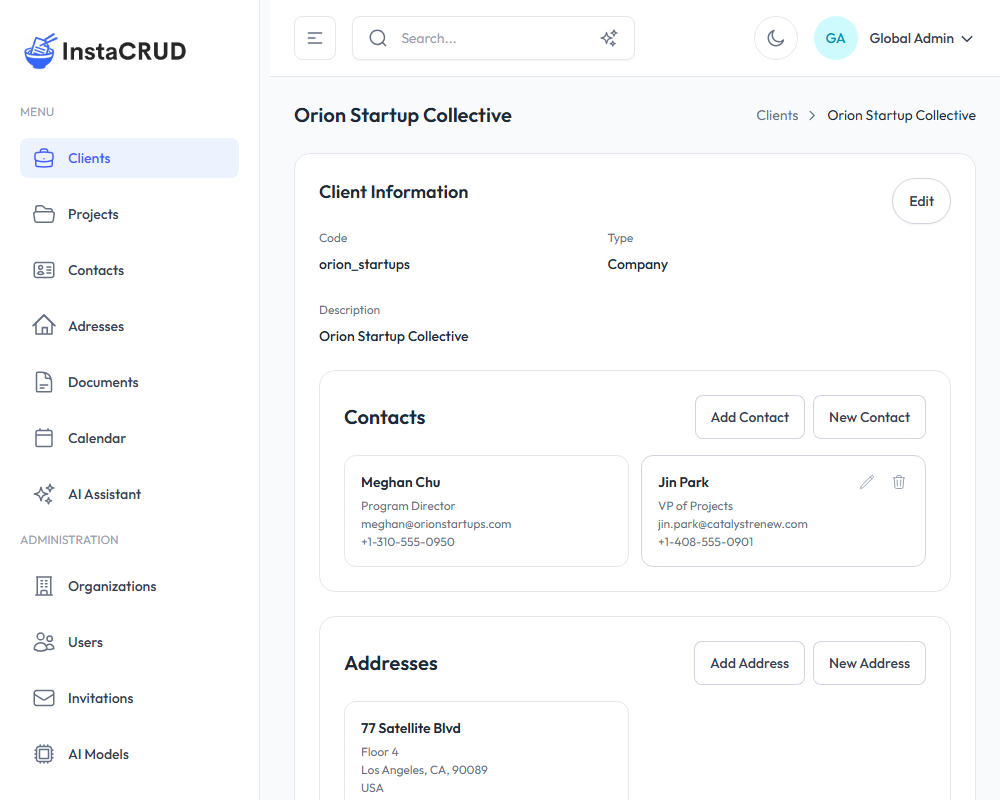The height and width of the screenshot is (800, 1000).
Task: Select the Meghan Chu contact card
Action: click(486, 511)
